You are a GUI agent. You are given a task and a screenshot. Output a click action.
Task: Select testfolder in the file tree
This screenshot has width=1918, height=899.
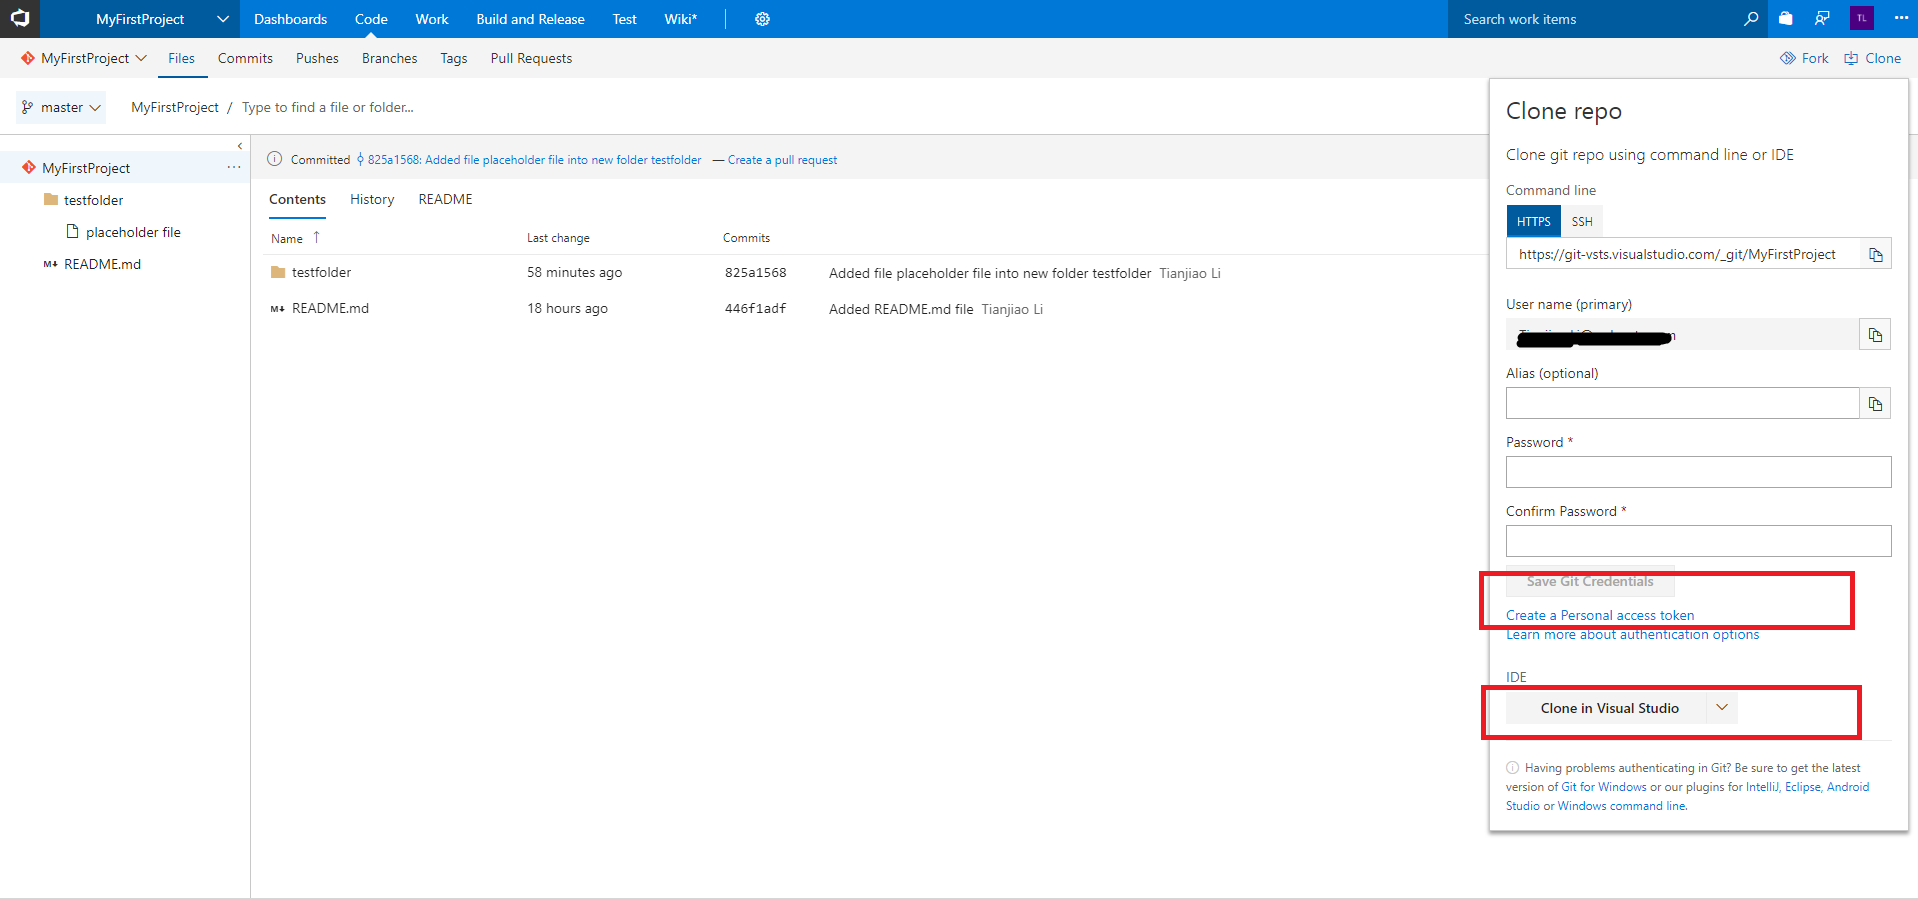point(93,200)
